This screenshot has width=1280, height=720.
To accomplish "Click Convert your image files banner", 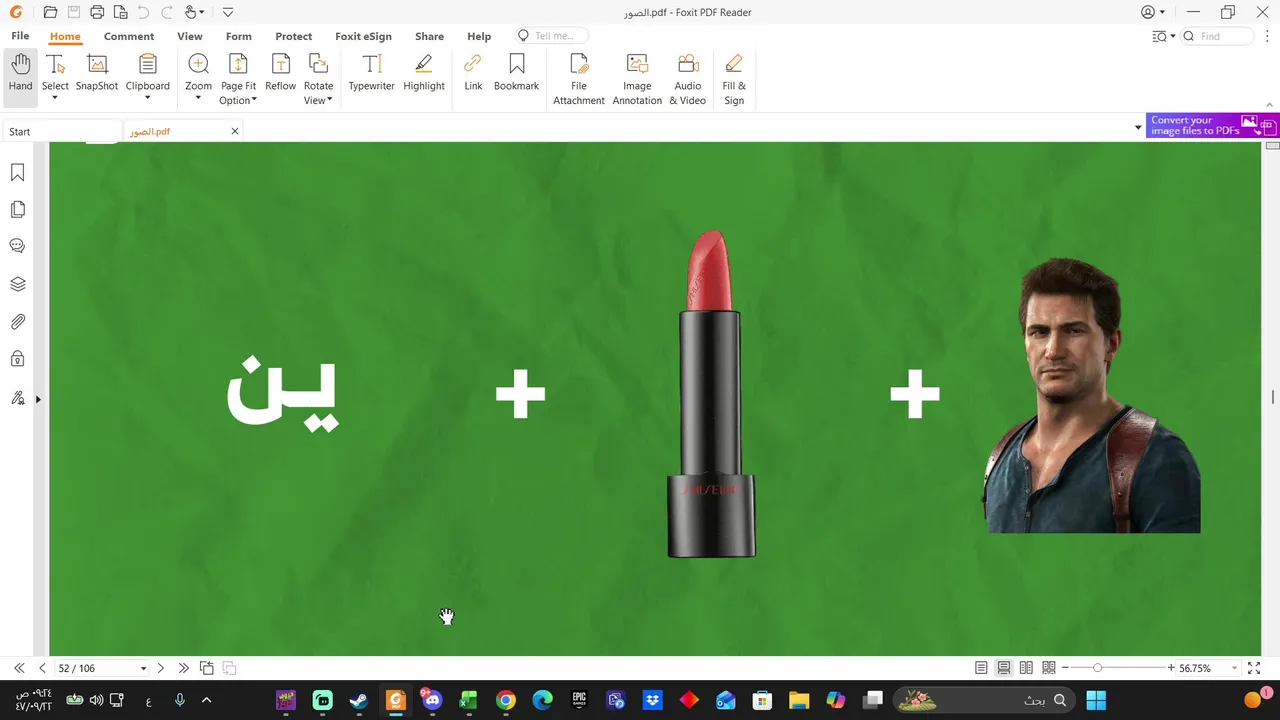I will point(1212,126).
